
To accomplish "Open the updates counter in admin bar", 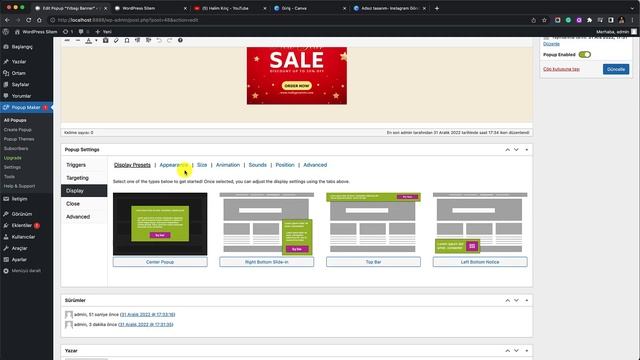I will (68, 31).
